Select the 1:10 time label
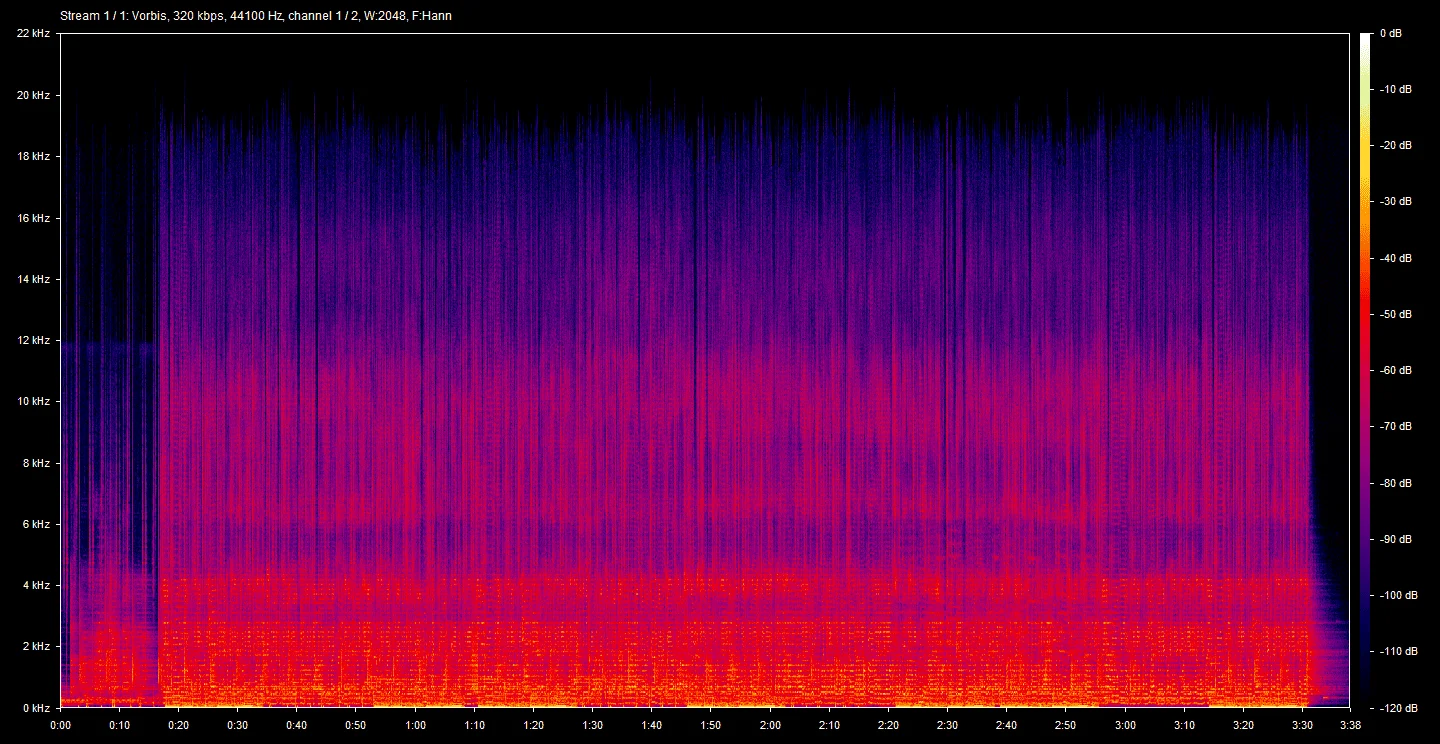The image size is (1440, 744). point(474,725)
